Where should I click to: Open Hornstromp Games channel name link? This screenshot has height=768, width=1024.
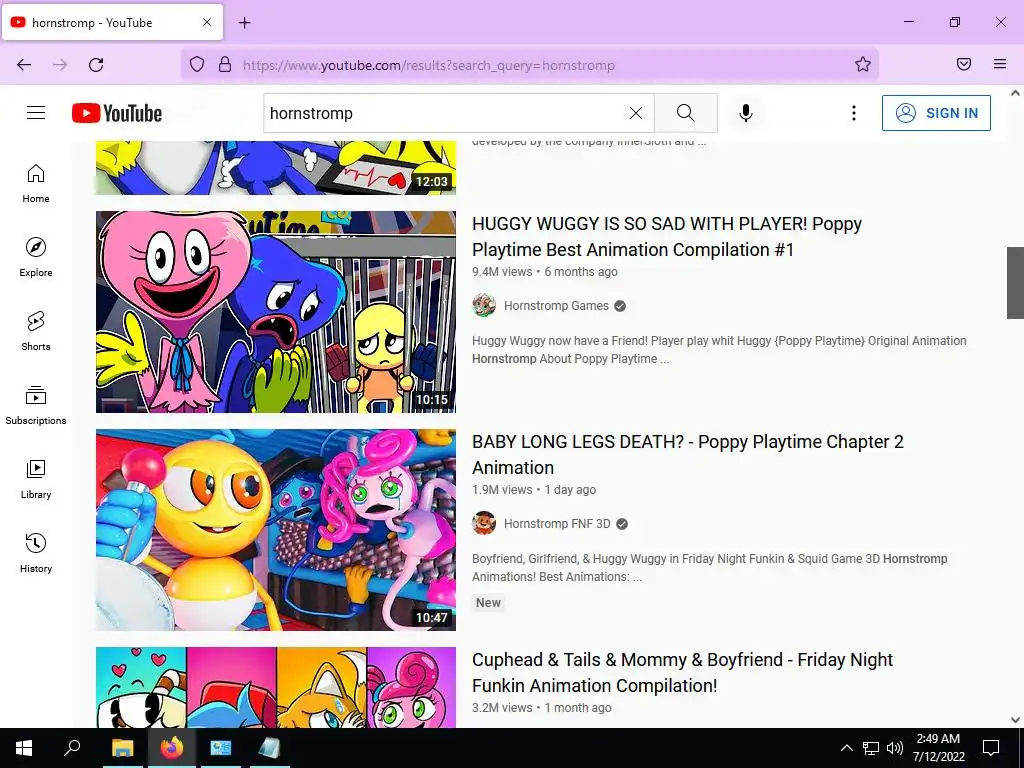tap(556, 306)
